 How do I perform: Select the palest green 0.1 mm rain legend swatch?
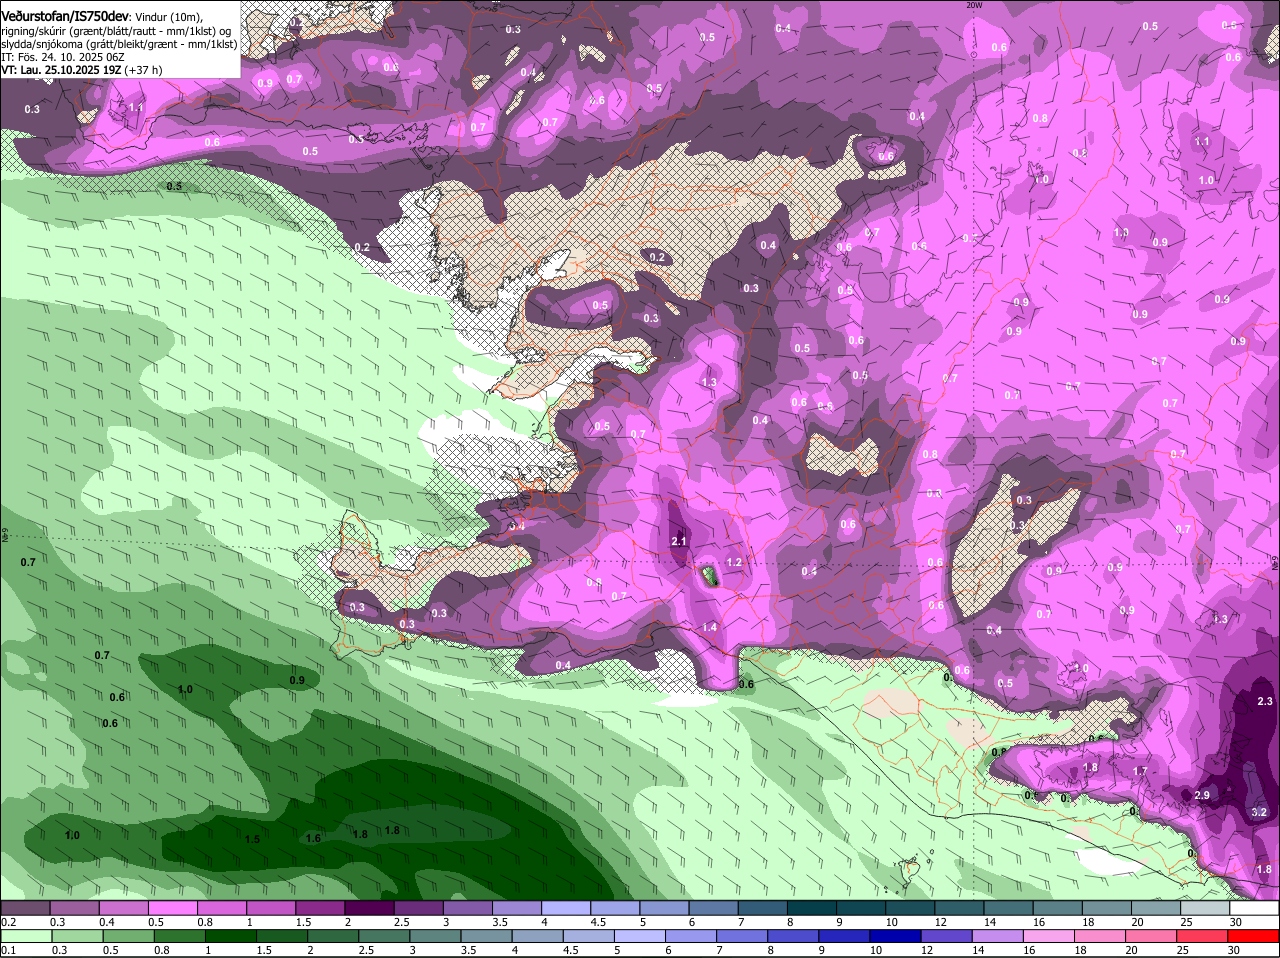click(x=25, y=936)
